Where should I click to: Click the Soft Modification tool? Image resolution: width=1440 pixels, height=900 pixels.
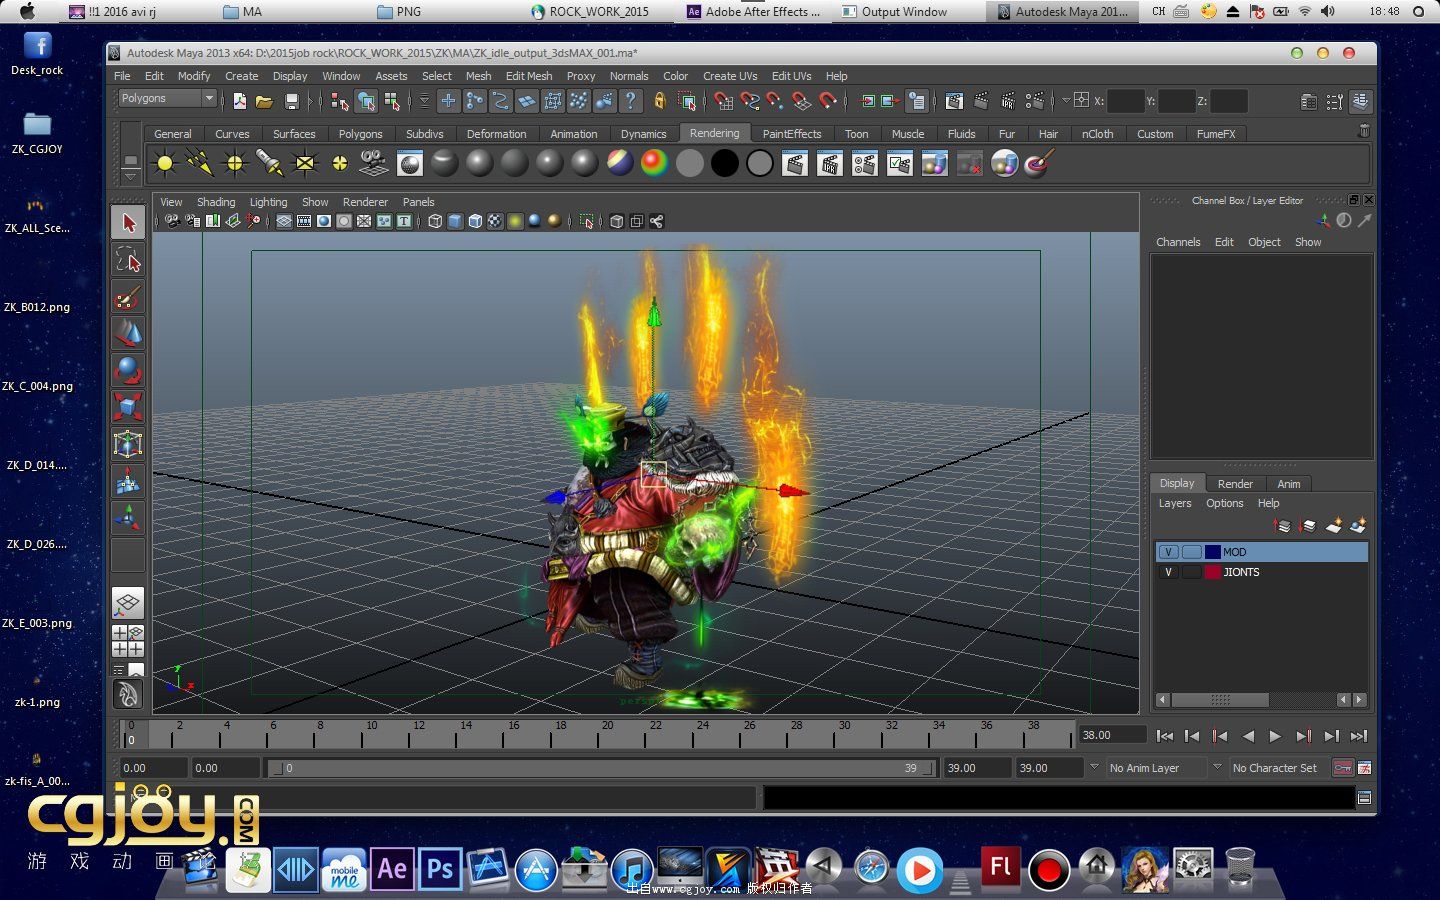(128, 481)
